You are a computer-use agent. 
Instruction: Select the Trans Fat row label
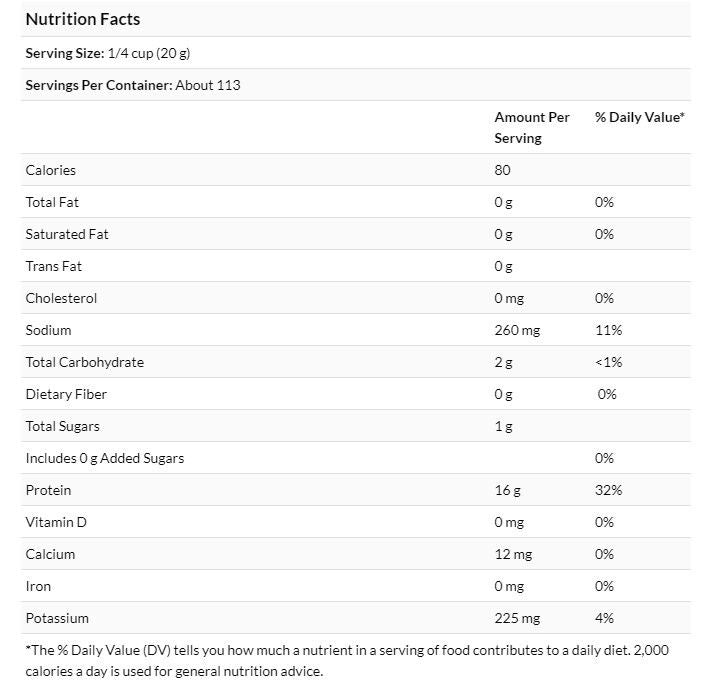click(x=54, y=266)
